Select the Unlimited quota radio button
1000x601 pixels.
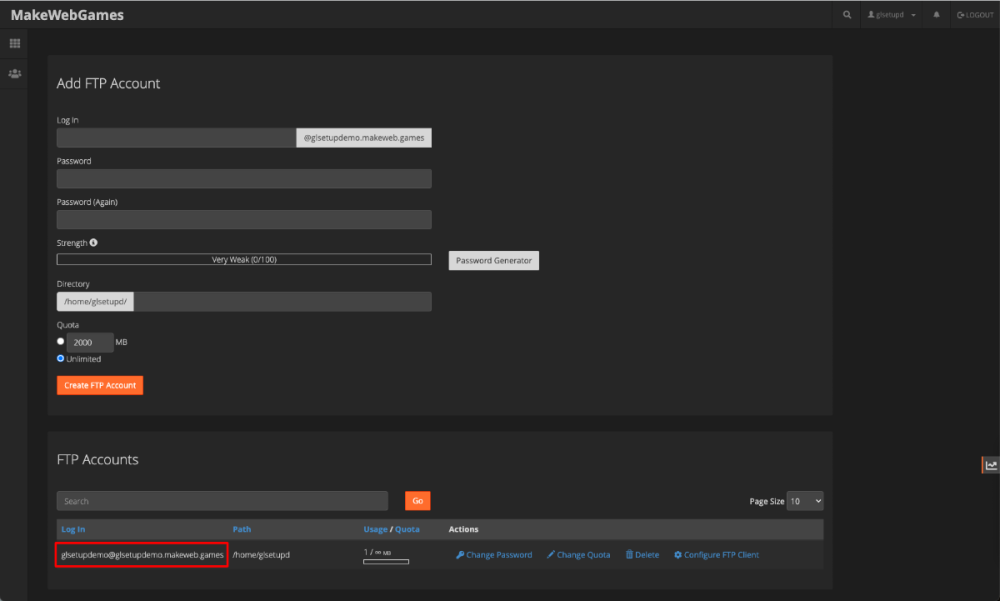[61, 358]
